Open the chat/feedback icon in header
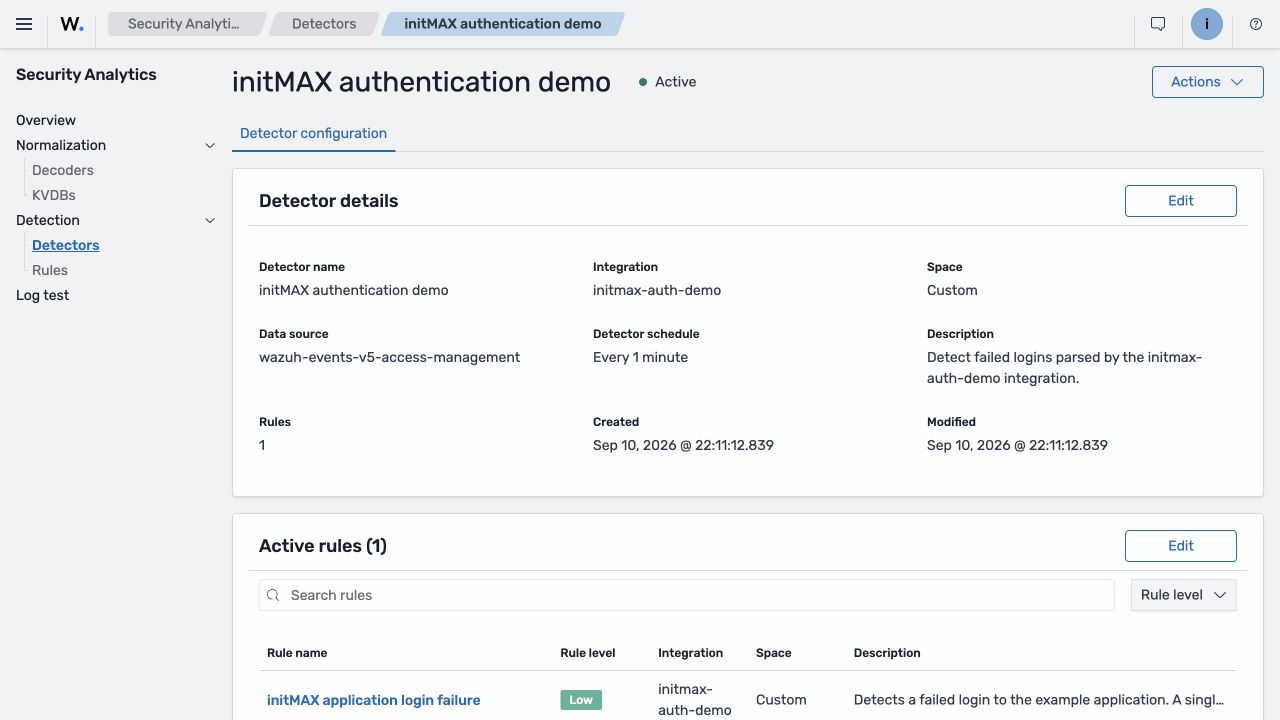 click(1158, 24)
